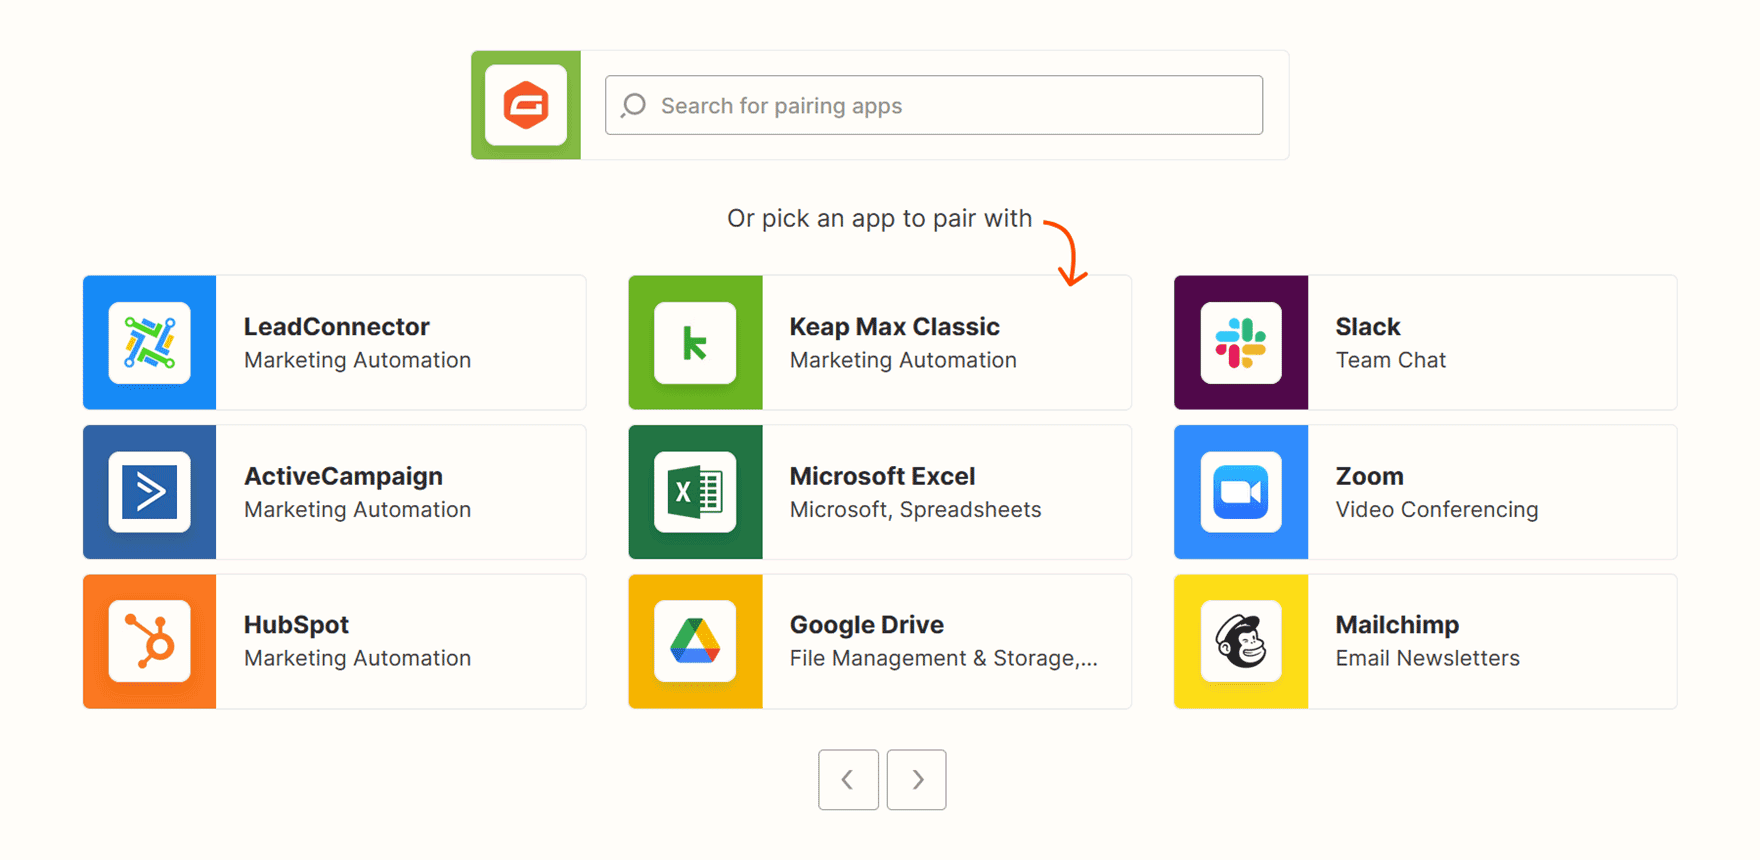Open the LeadConnector title link
Screen dimensions: 1760x860
[336, 327]
